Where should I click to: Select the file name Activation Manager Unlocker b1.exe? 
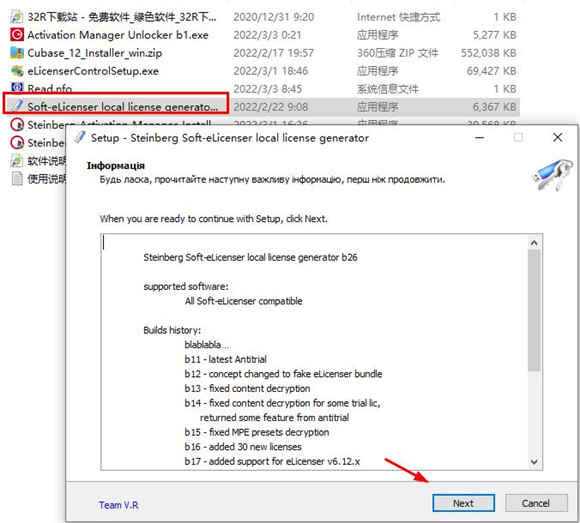click(118, 35)
